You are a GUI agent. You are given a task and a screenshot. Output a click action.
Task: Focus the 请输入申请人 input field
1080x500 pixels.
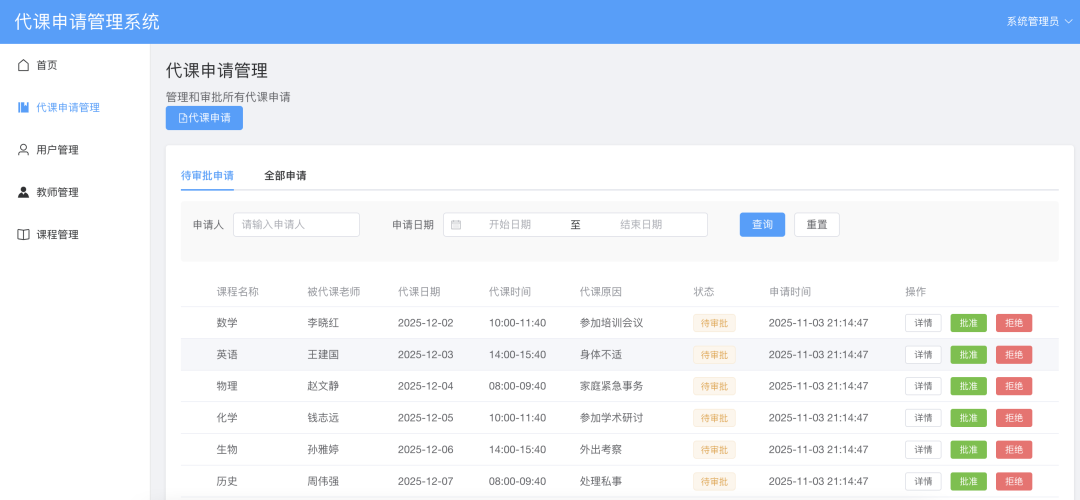(296, 225)
